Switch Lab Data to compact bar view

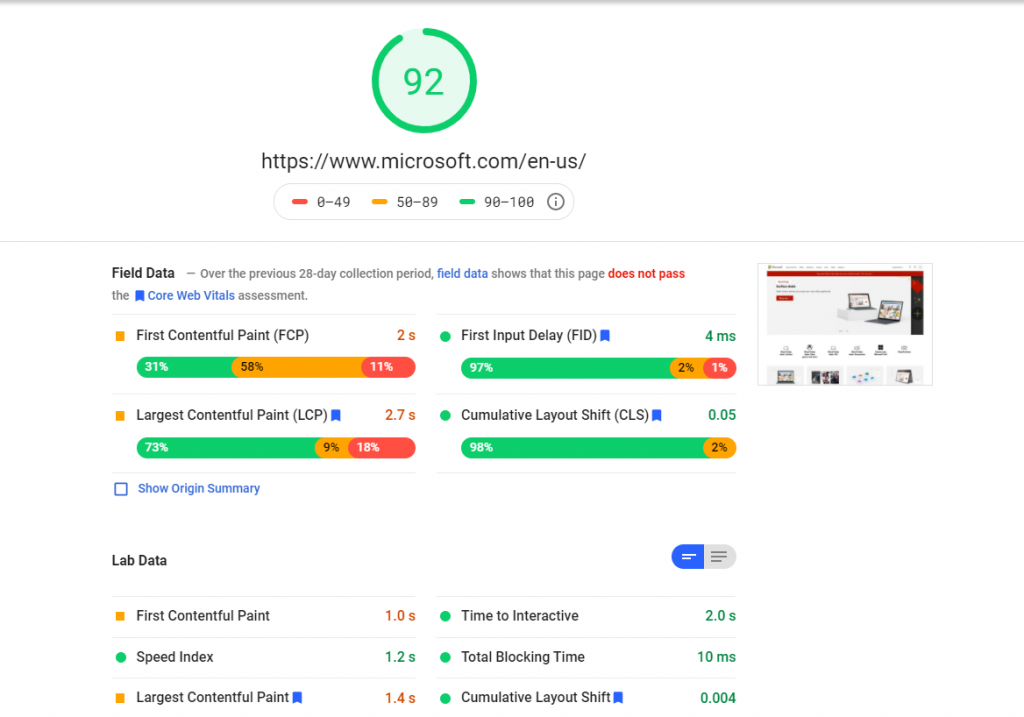click(688, 557)
